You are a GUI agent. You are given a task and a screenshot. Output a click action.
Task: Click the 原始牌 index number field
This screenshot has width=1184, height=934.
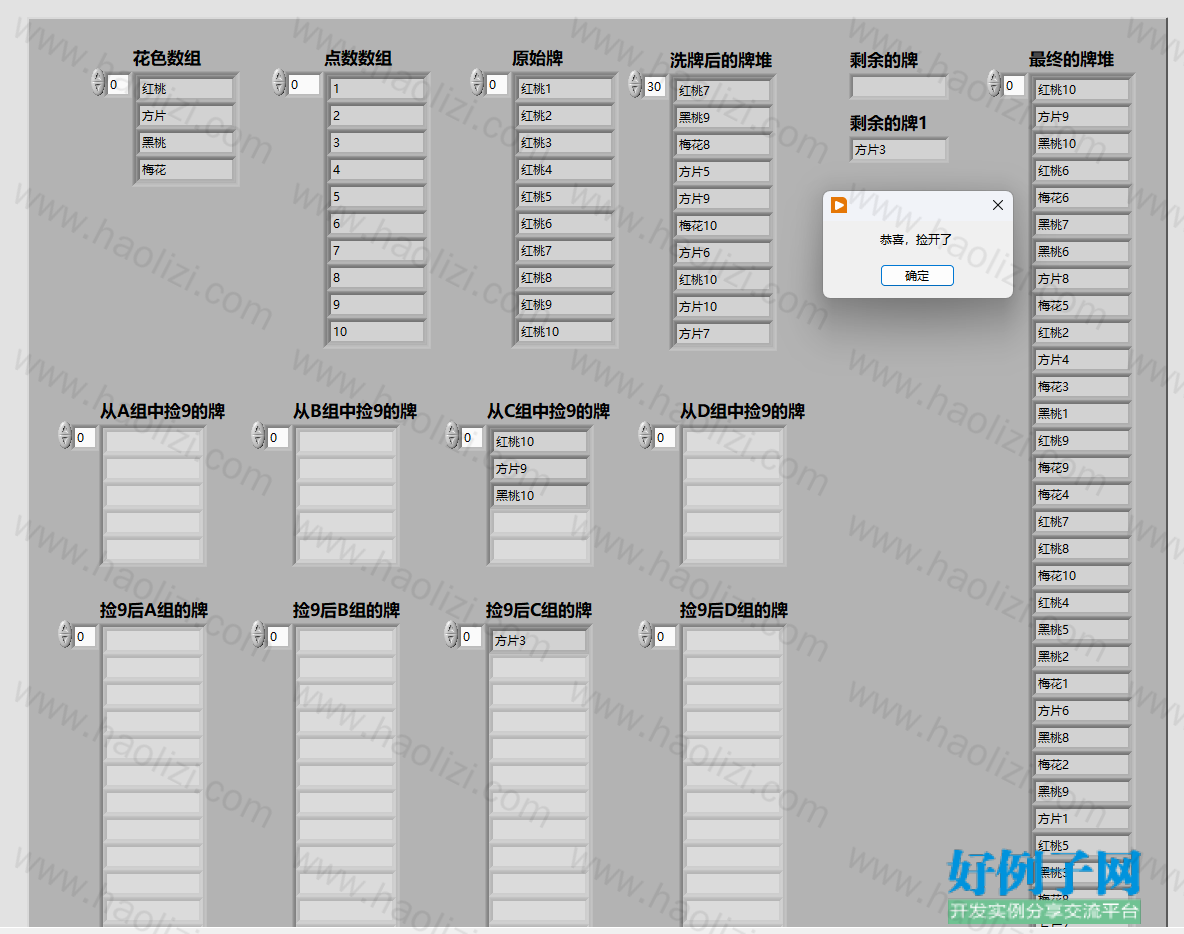[497, 85]
